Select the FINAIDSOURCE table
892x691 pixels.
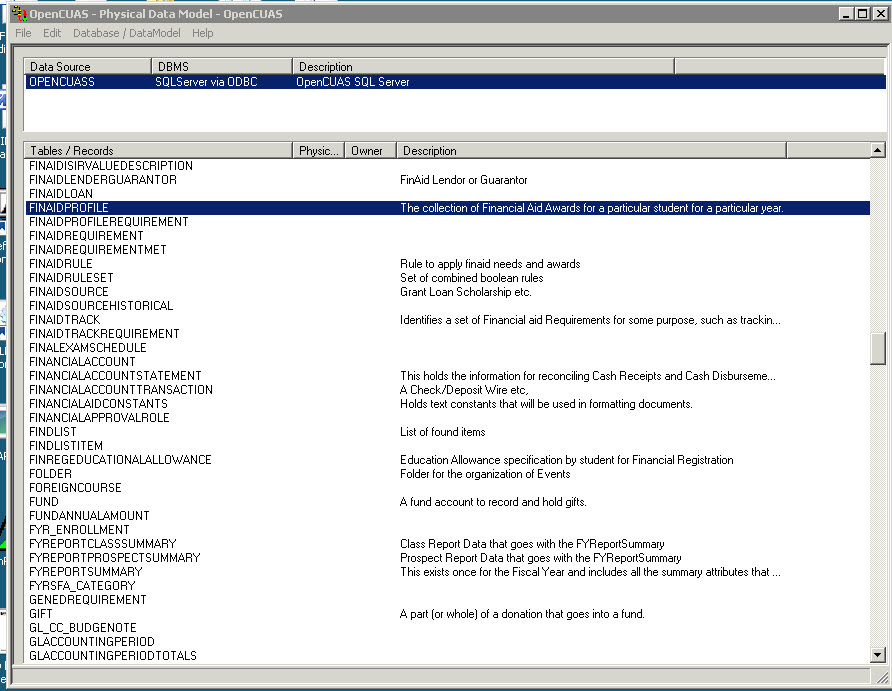(69, 292)
